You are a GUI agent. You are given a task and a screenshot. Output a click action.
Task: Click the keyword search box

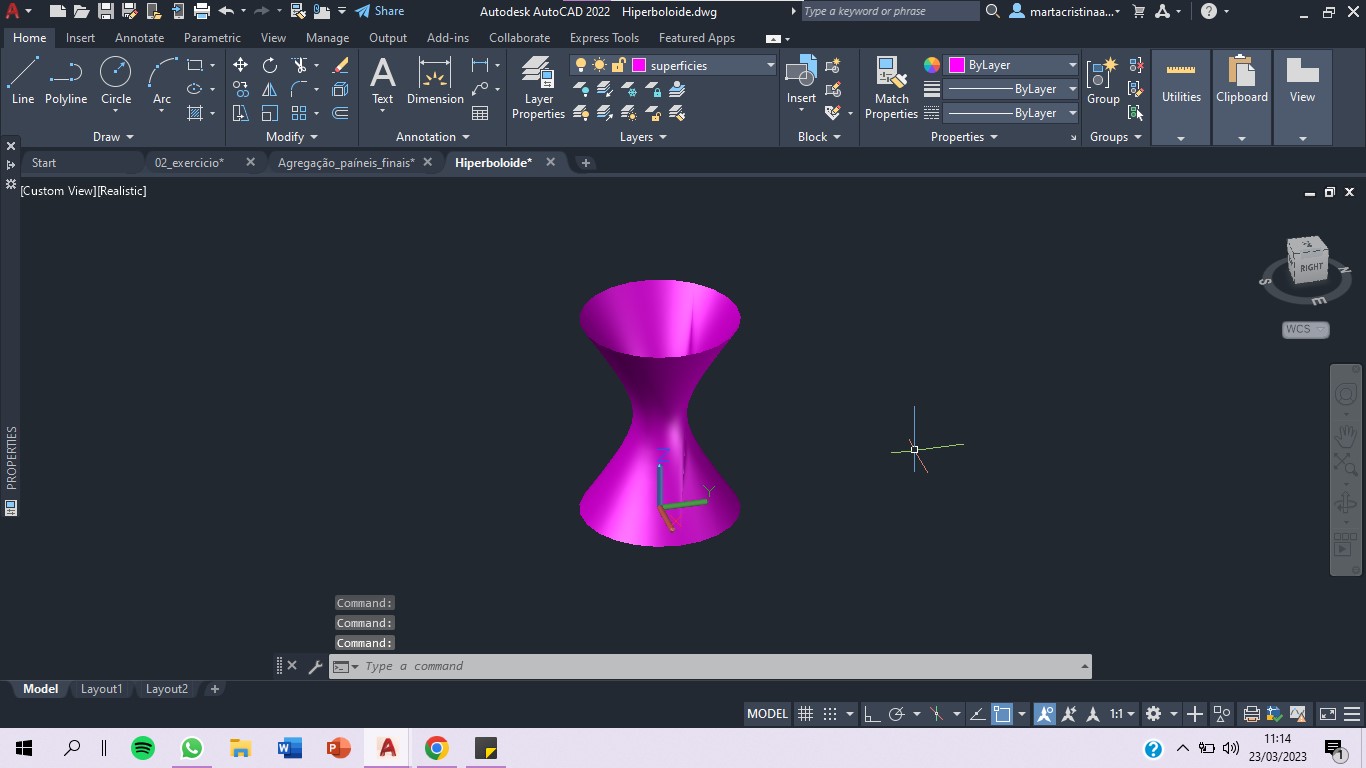tap(890, 11)
